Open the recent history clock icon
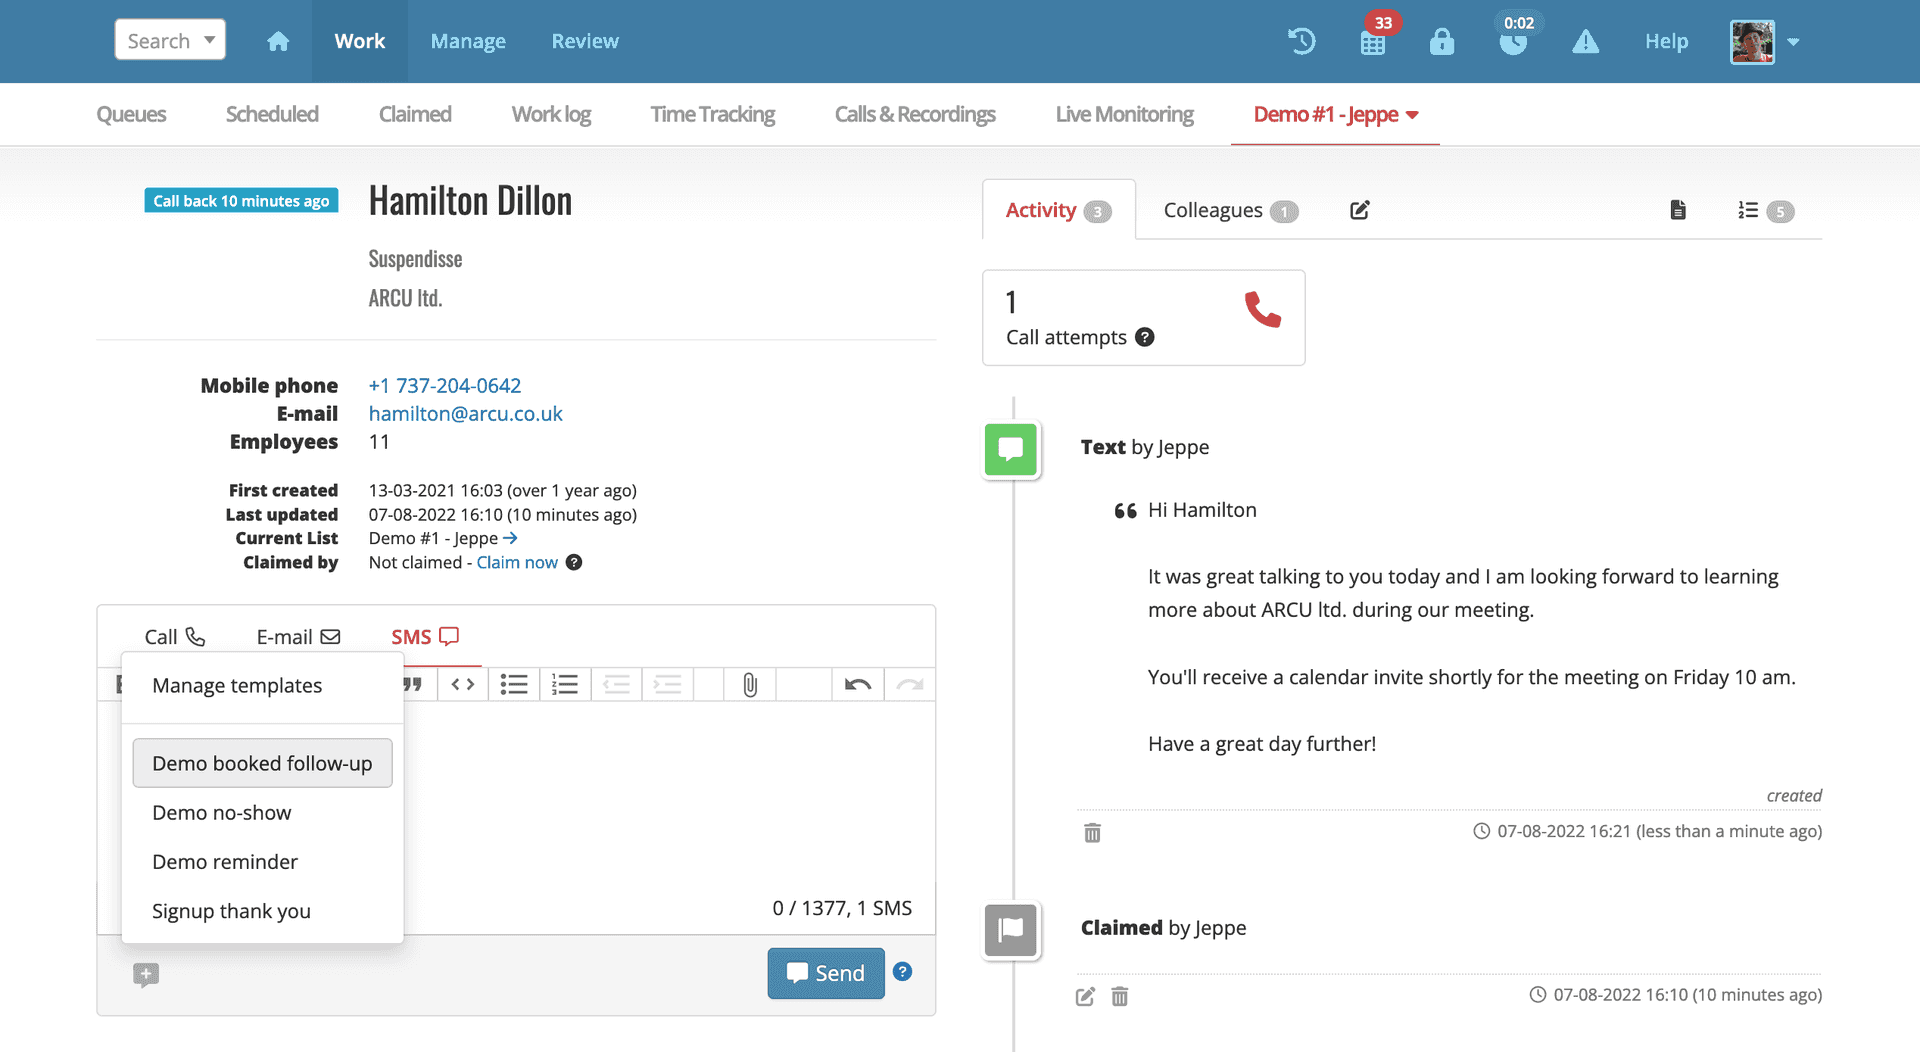 pos(1301,41)
